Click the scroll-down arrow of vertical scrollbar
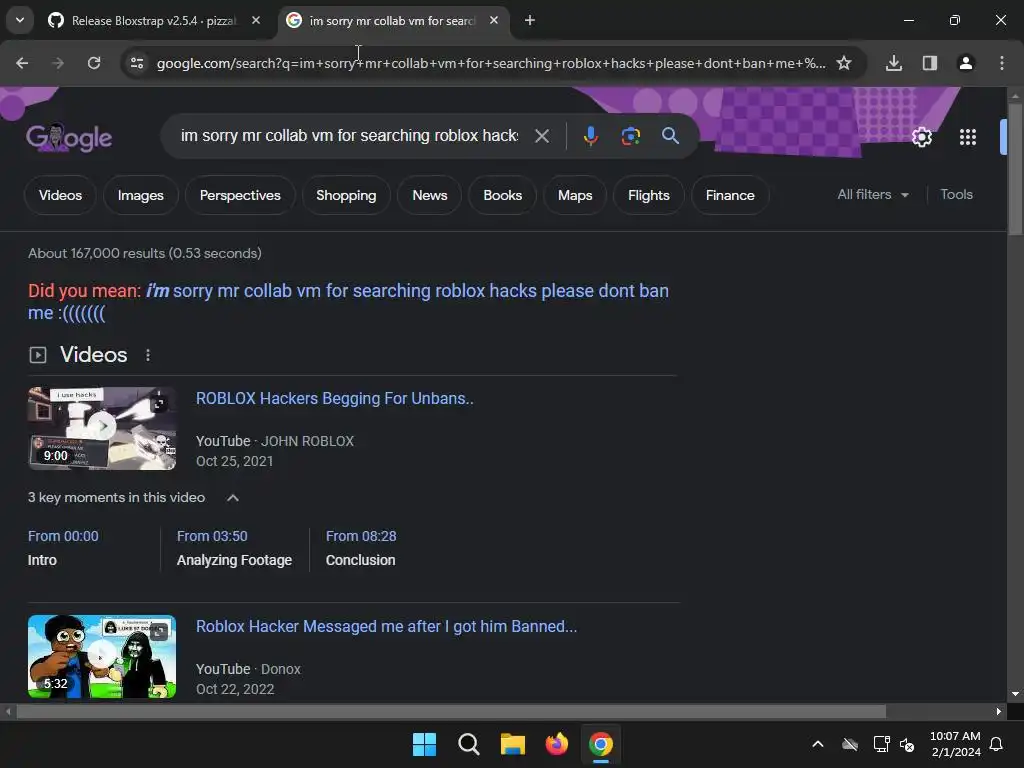 (1015, 694)
